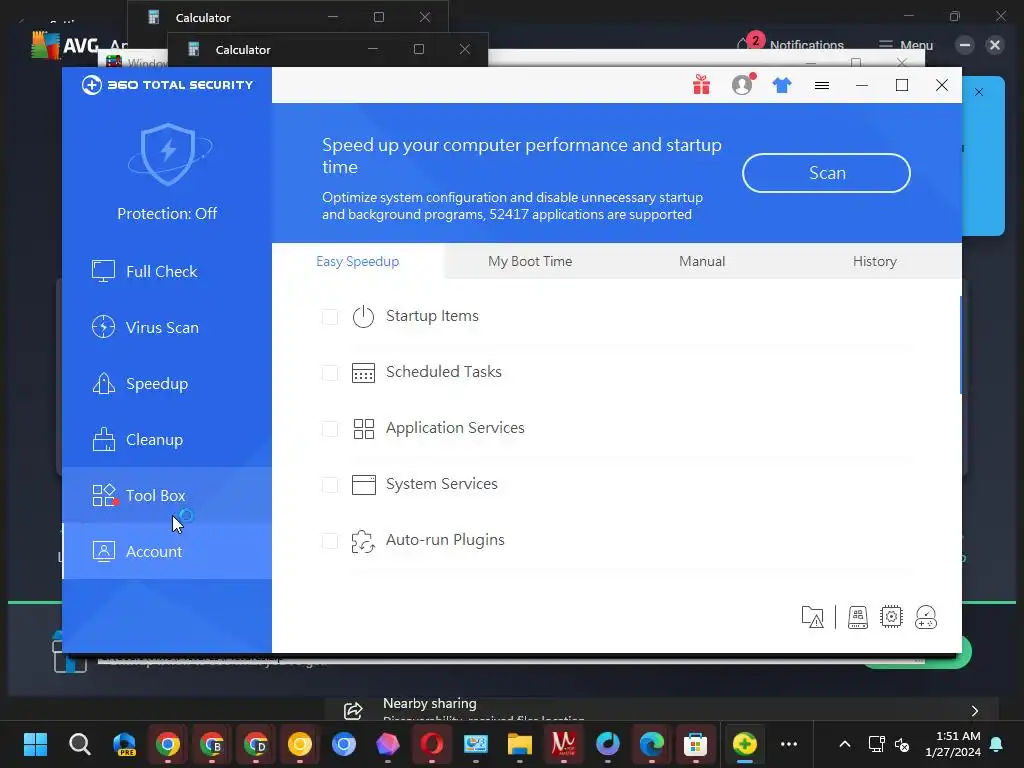The width and height of the screenshot is (1024, 768).
Task: Check the Auto-run Plugins checkbox
Action: [x=330, y=541]
